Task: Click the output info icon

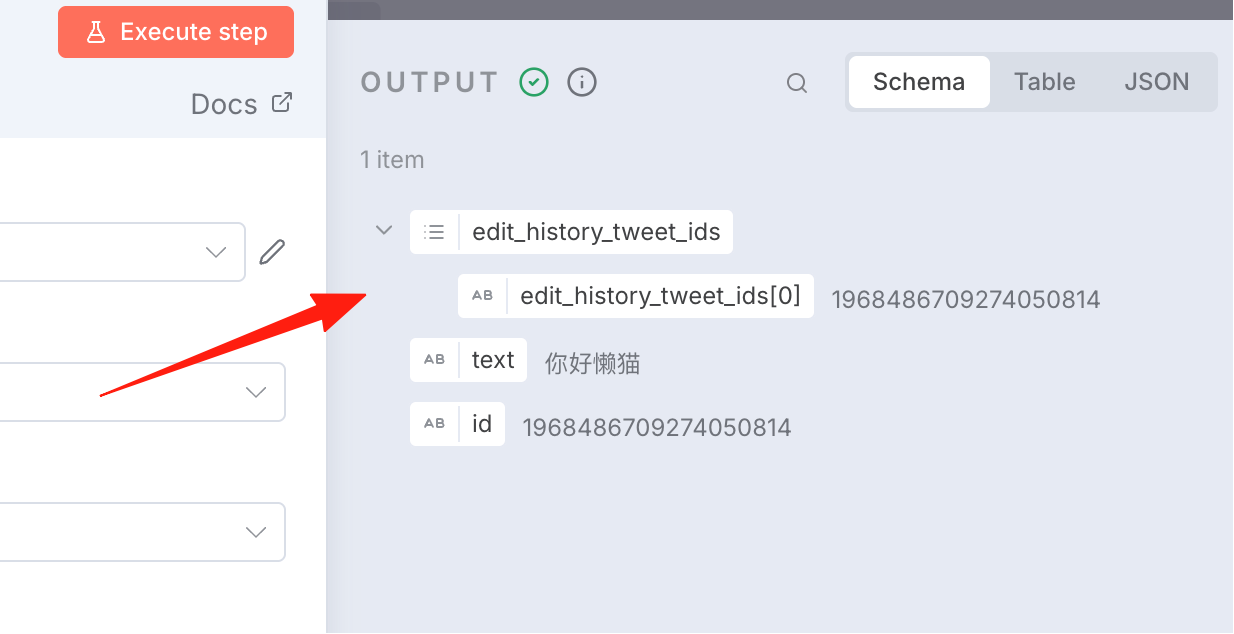Action: (x=582, y=82)
